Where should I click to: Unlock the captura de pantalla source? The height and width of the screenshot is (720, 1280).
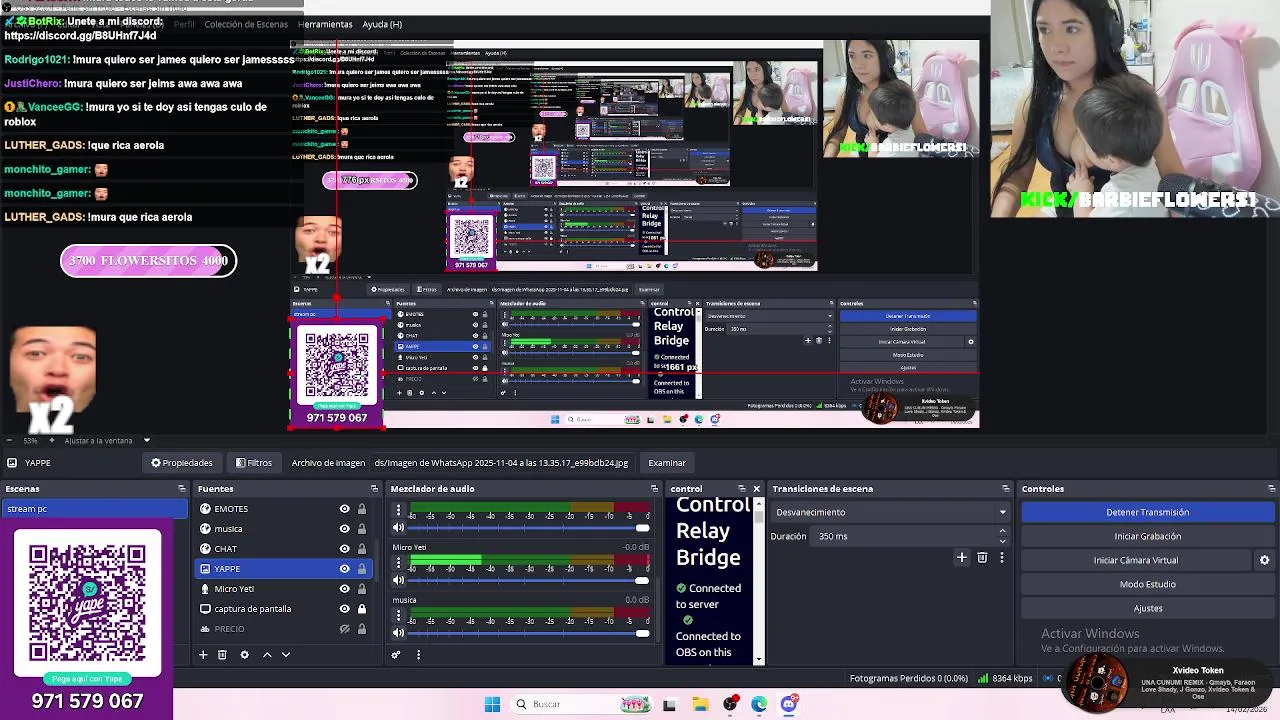[x=362, y=609]
